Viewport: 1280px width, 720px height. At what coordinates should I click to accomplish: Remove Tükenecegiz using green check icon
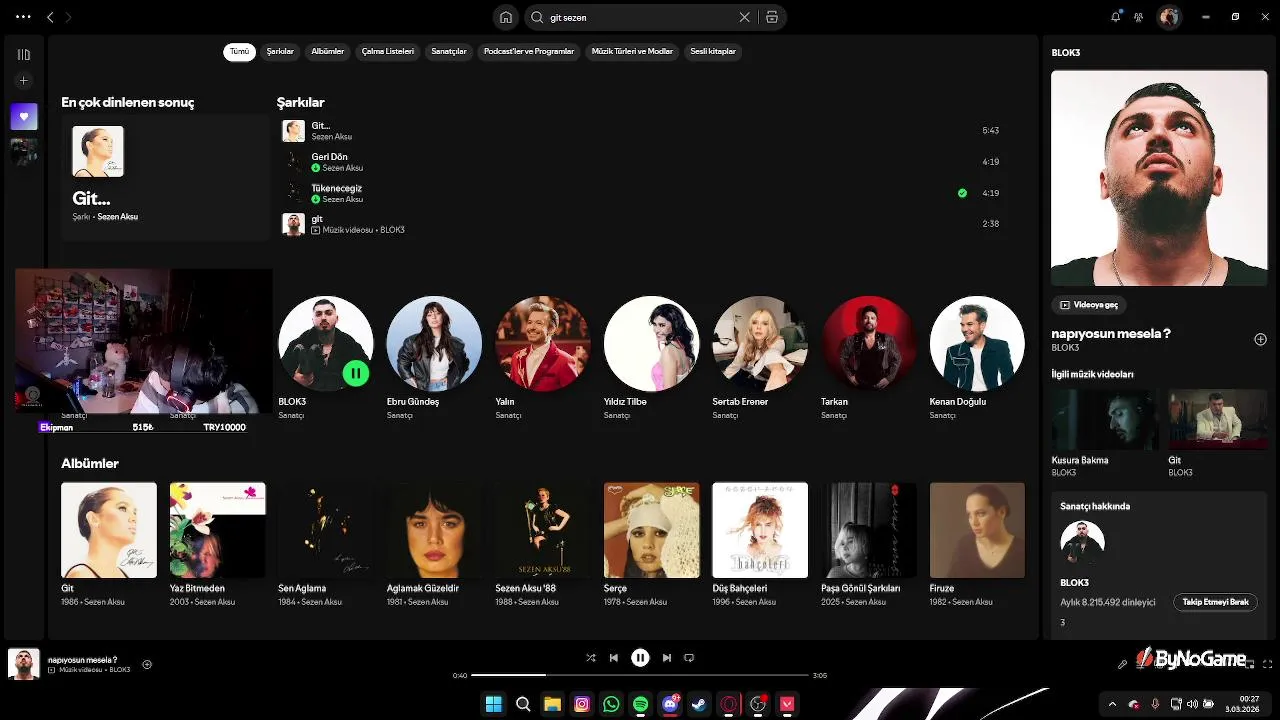(962, 193)
